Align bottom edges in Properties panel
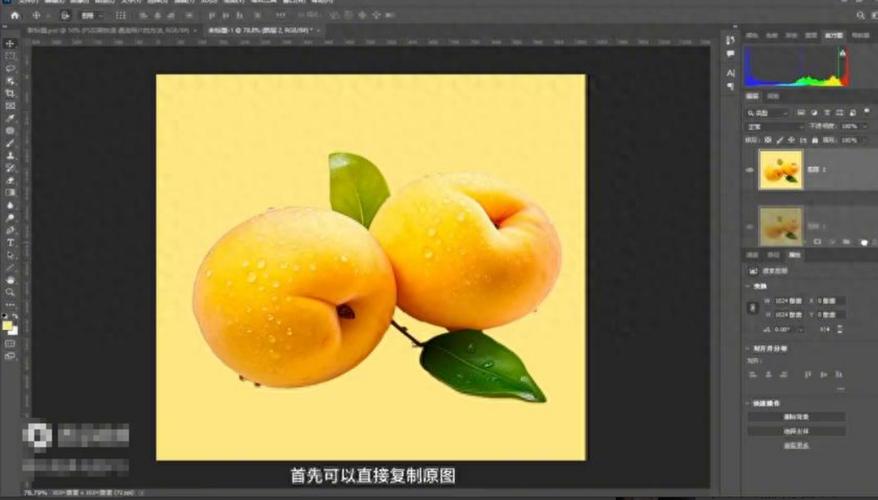Viewport: 878px width, 500px height. pos(839,374)
